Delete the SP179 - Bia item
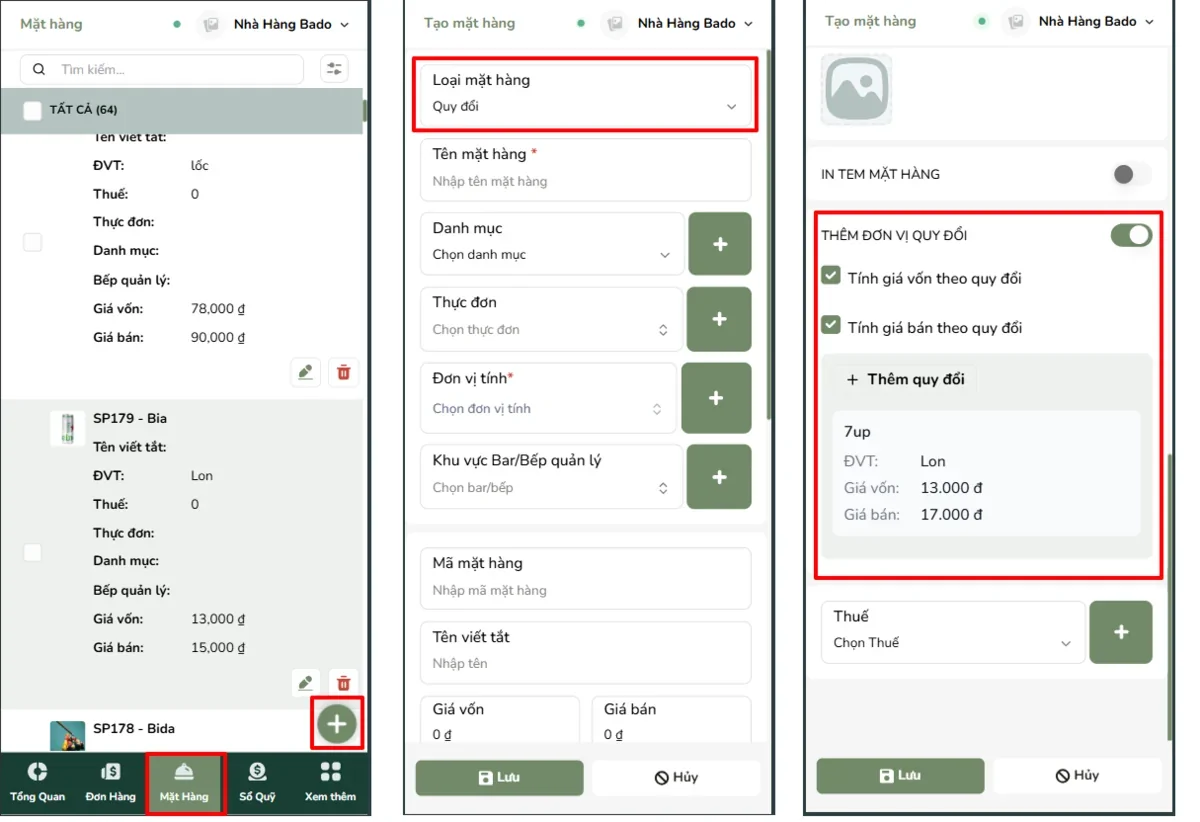The width and height of the screenshot is (1200, 822). (344, 683)
